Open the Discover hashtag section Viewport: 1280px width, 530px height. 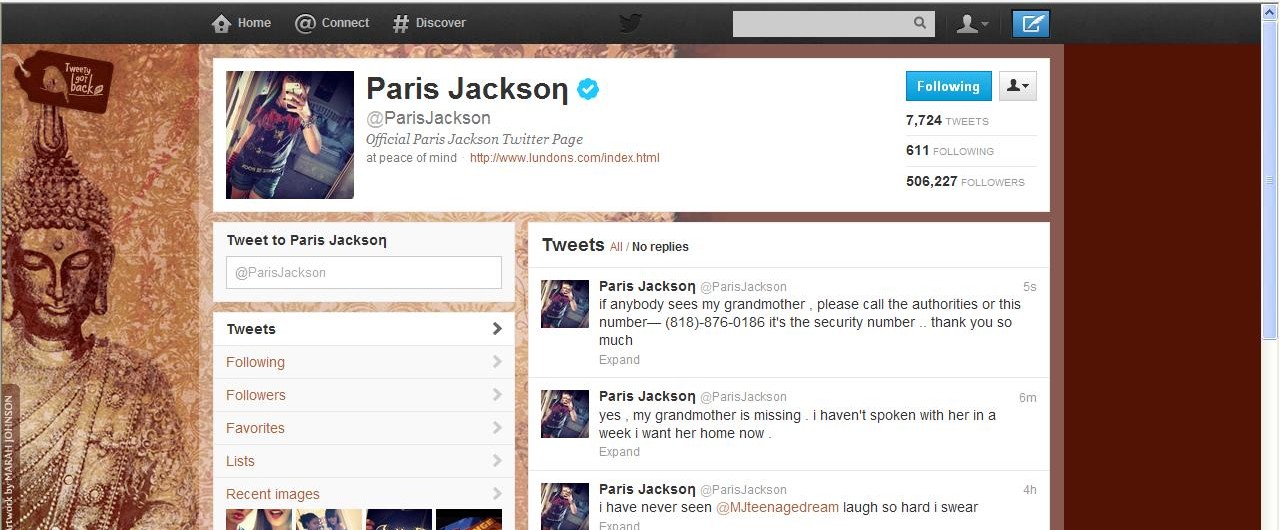428,23
